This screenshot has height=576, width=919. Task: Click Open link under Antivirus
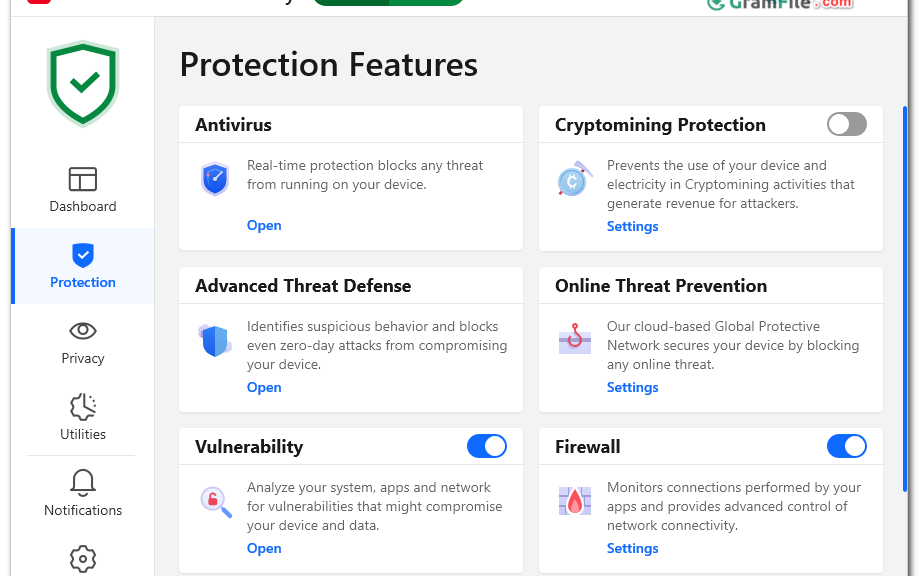[264, 226]
